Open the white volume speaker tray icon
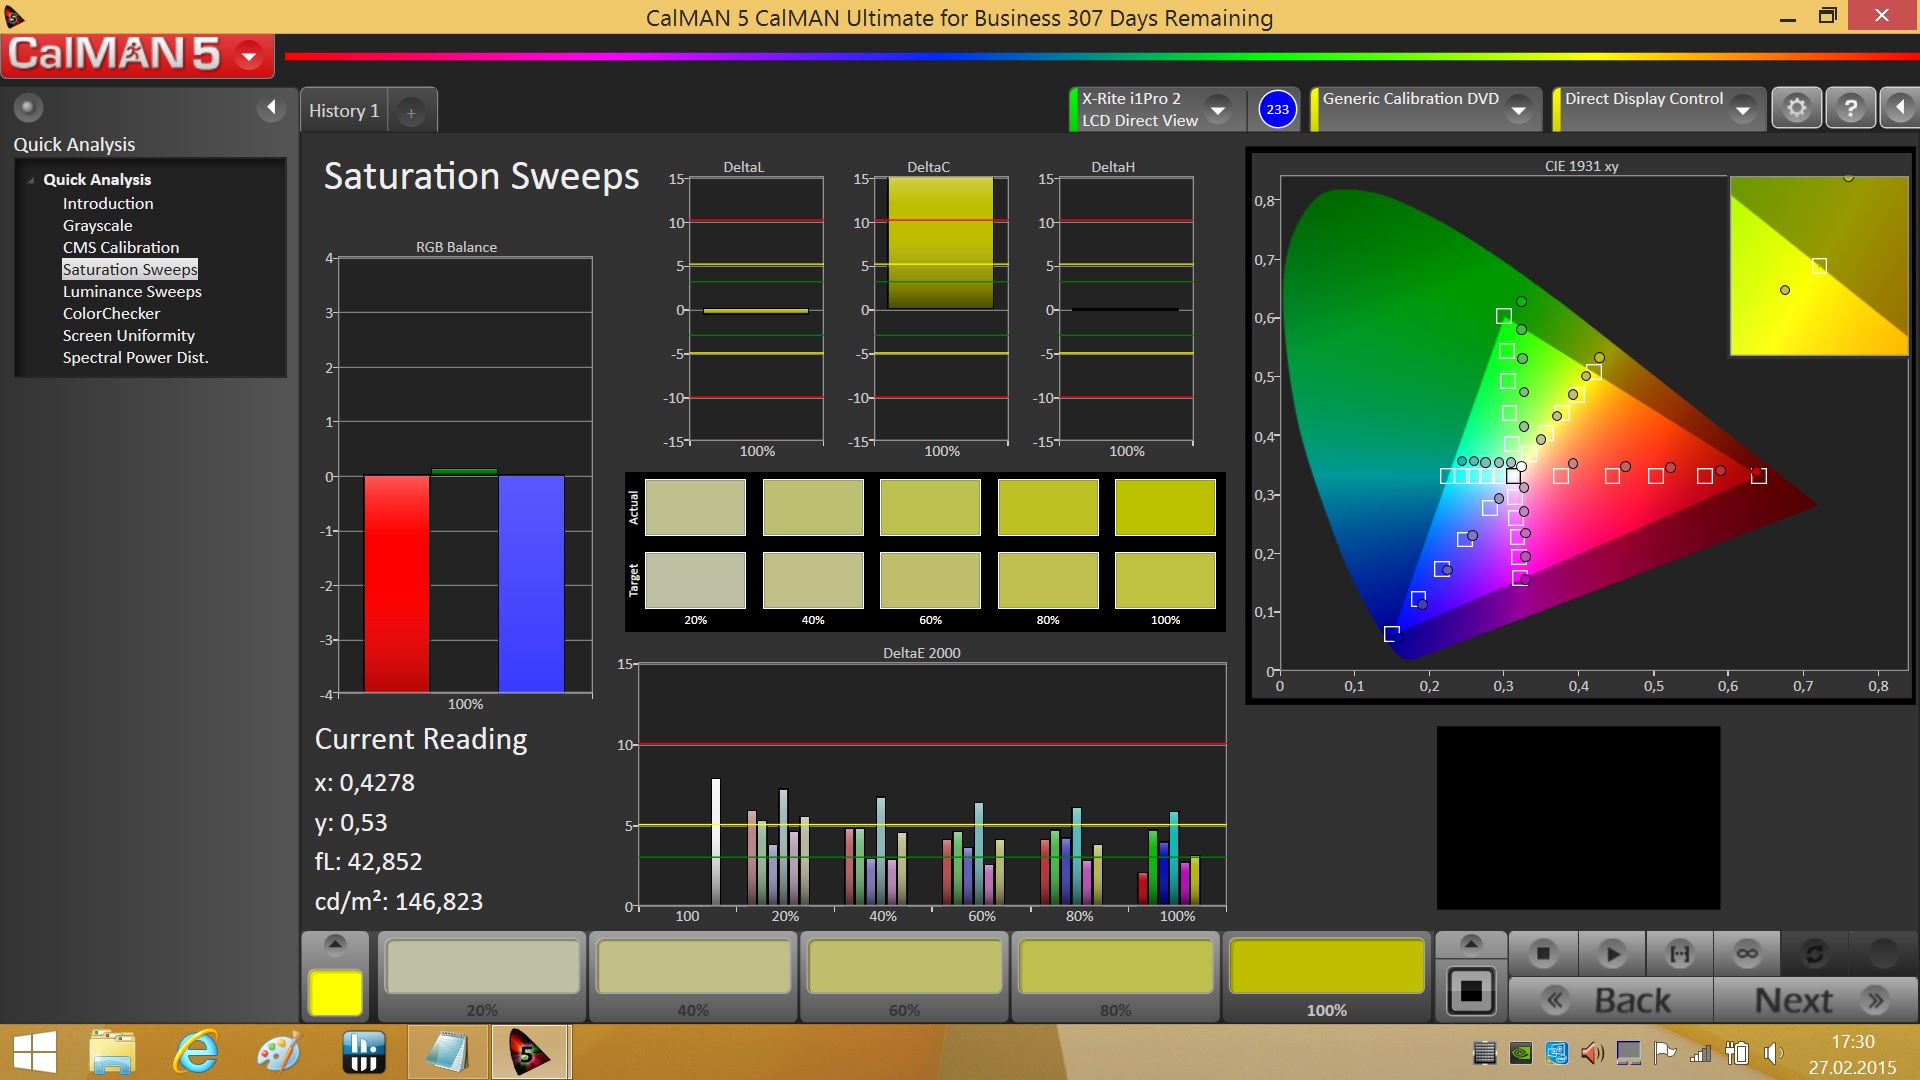1920x1080 pixels. (1773, 1053)
